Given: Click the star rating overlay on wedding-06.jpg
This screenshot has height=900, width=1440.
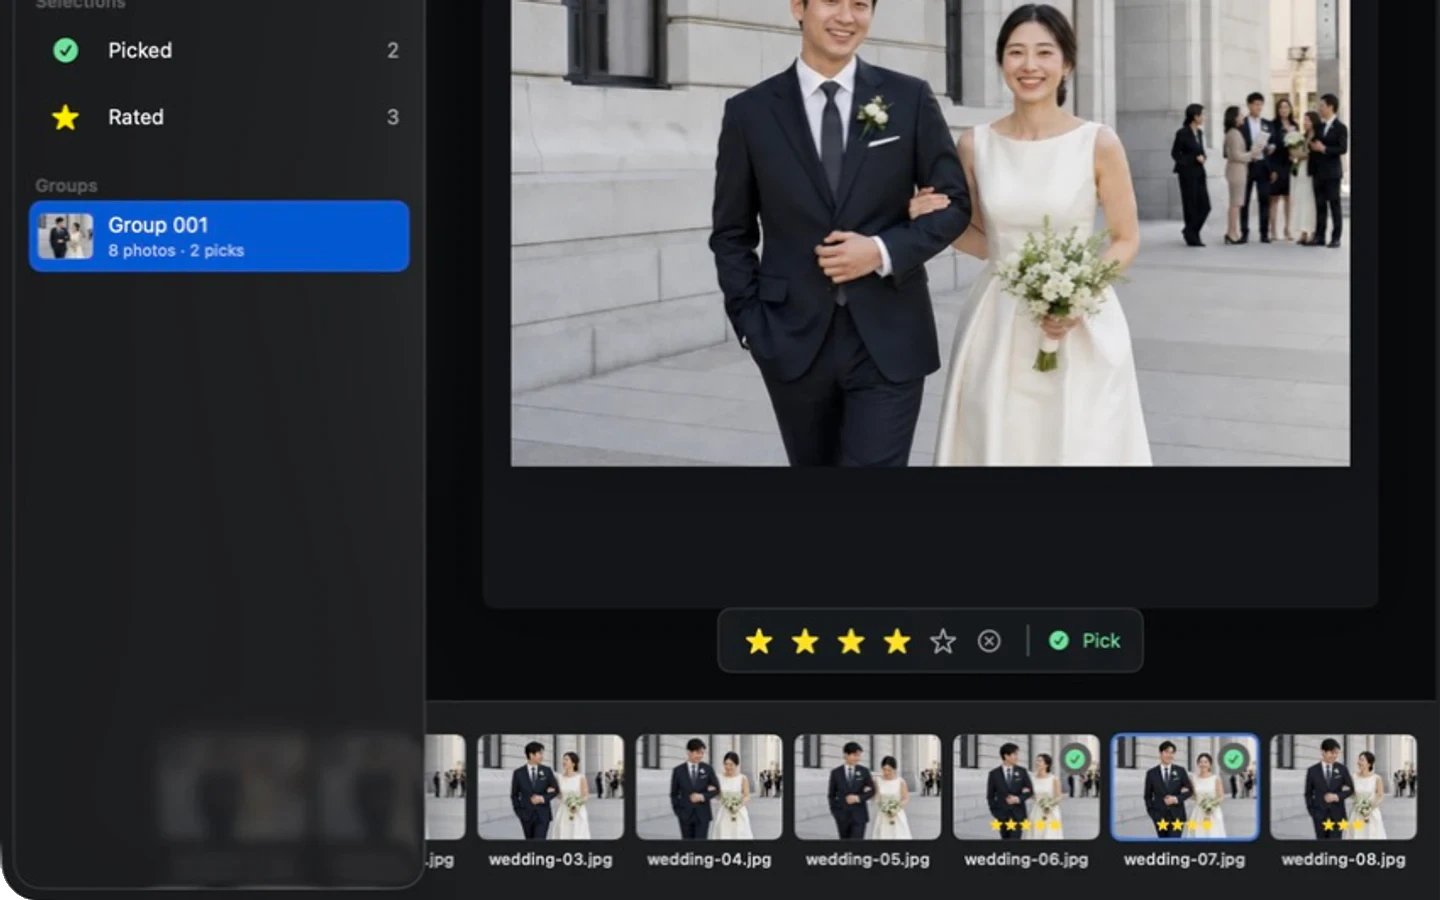Looking at the screenshot, I should click(x=1025, y=825).
